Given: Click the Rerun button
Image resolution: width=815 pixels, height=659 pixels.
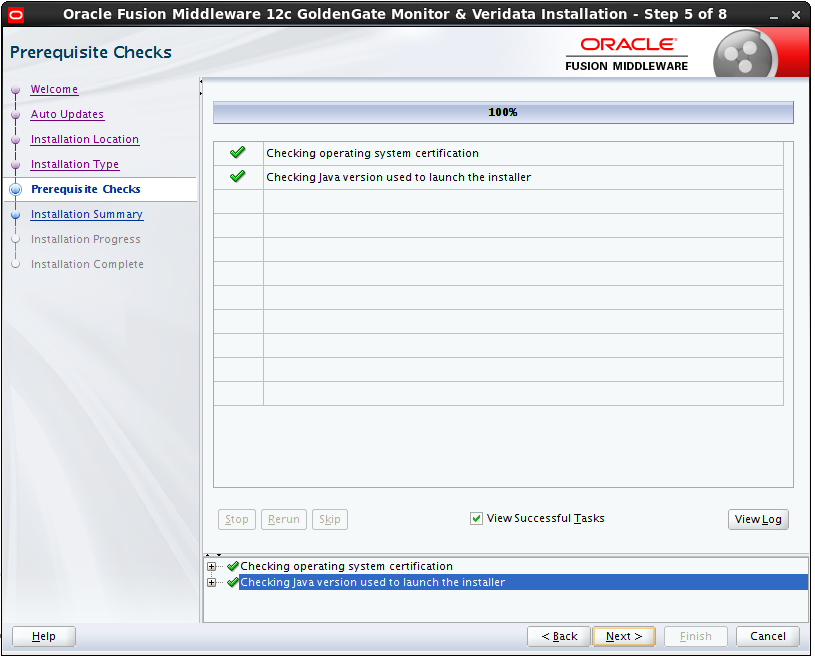Looking at the screenshot, I should [x=284, y=520].
